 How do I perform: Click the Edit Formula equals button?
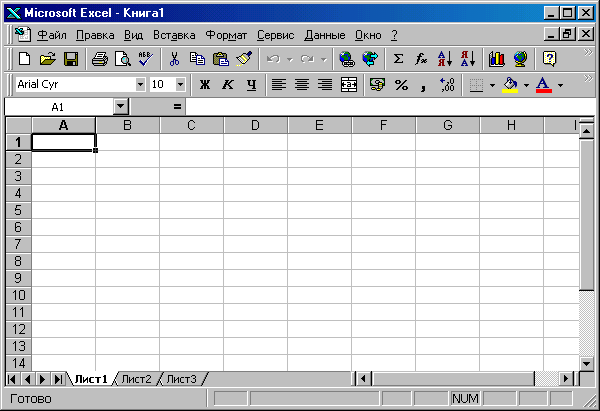click(177, 107)
